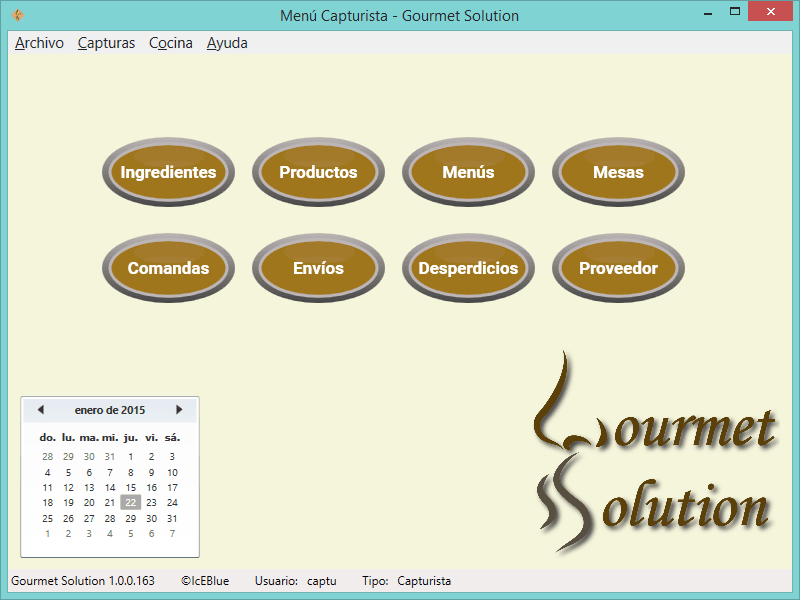800x600 pixels.
Task: Click the Productos oval button
Action: pyautogui.click(x=318, y=172)
